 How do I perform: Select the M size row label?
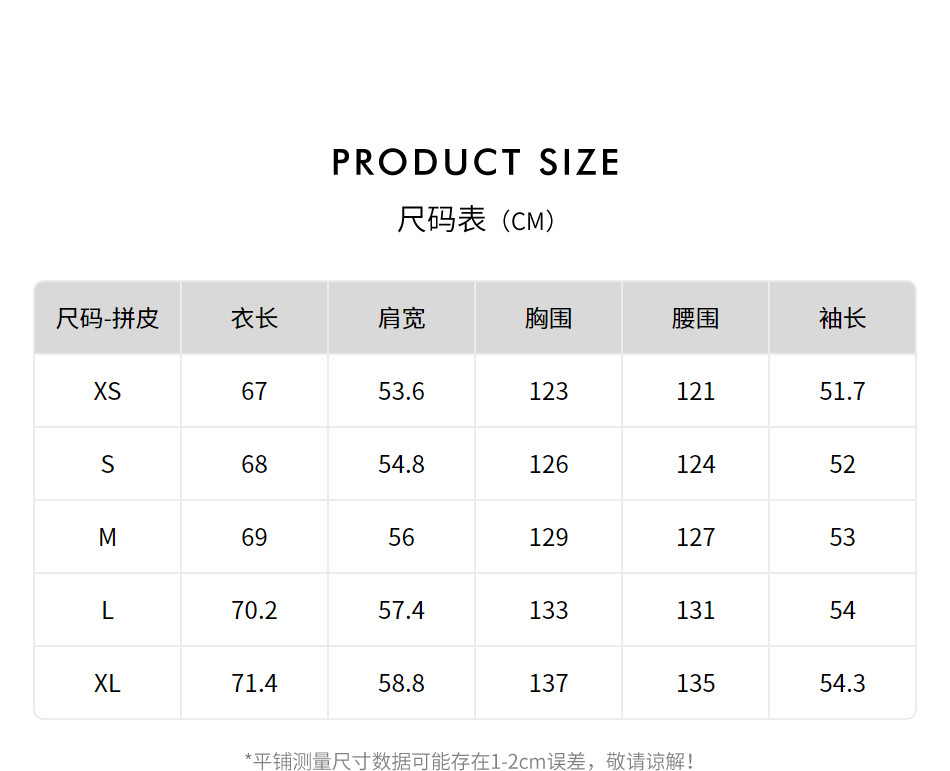tap(108, 537)
